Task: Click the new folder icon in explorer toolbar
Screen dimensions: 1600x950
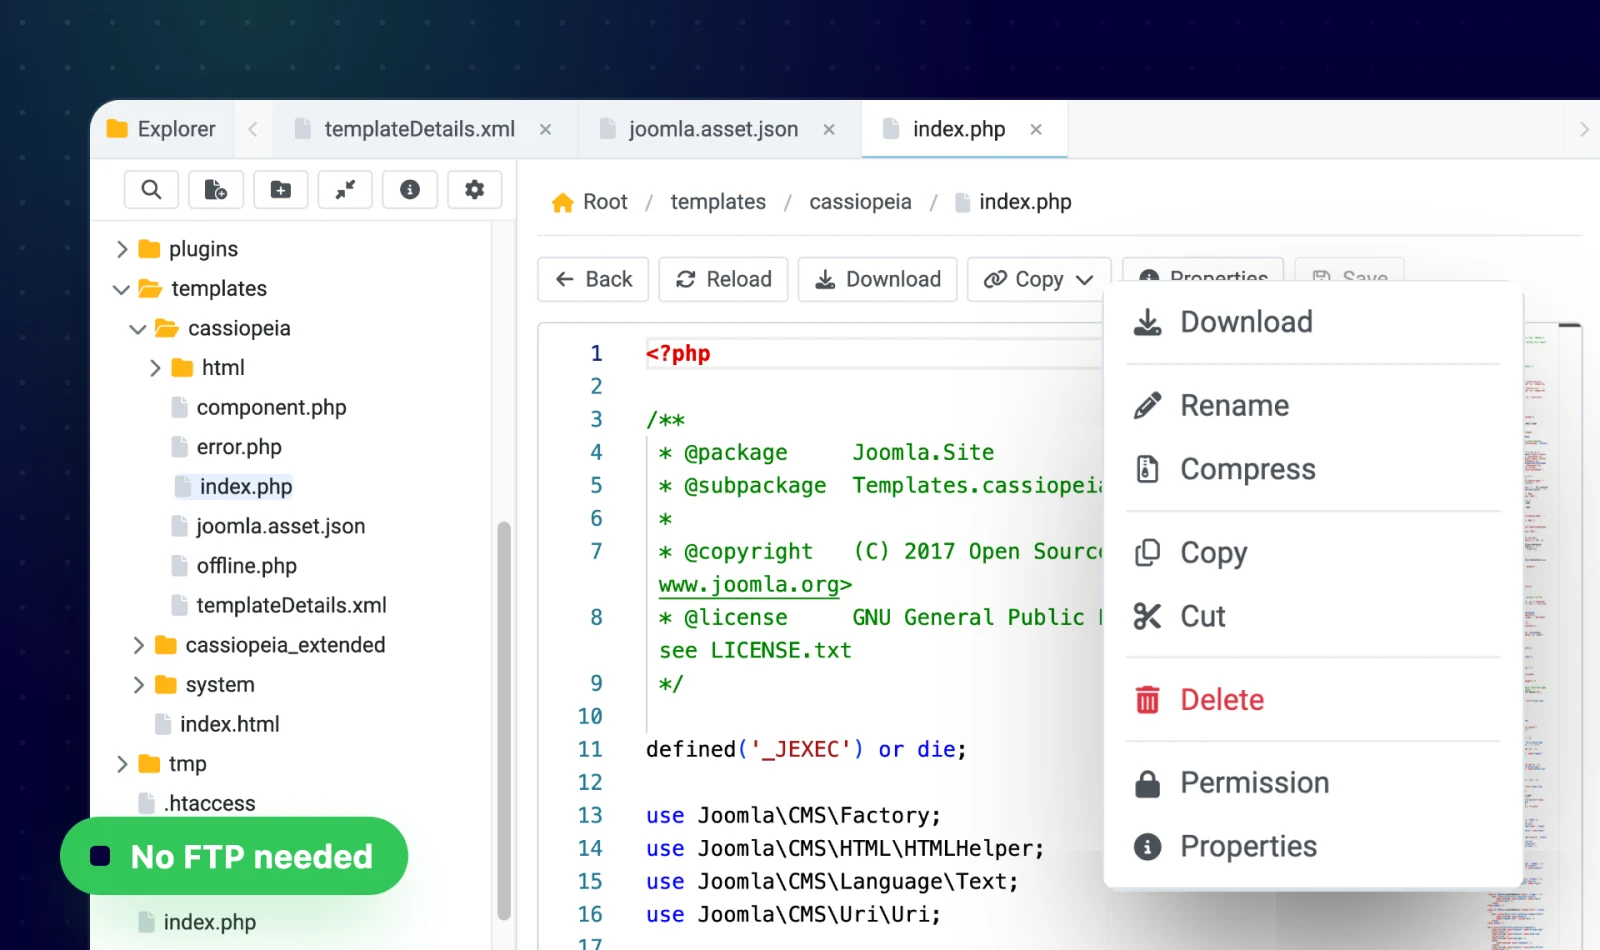Action: click(281, 189)
